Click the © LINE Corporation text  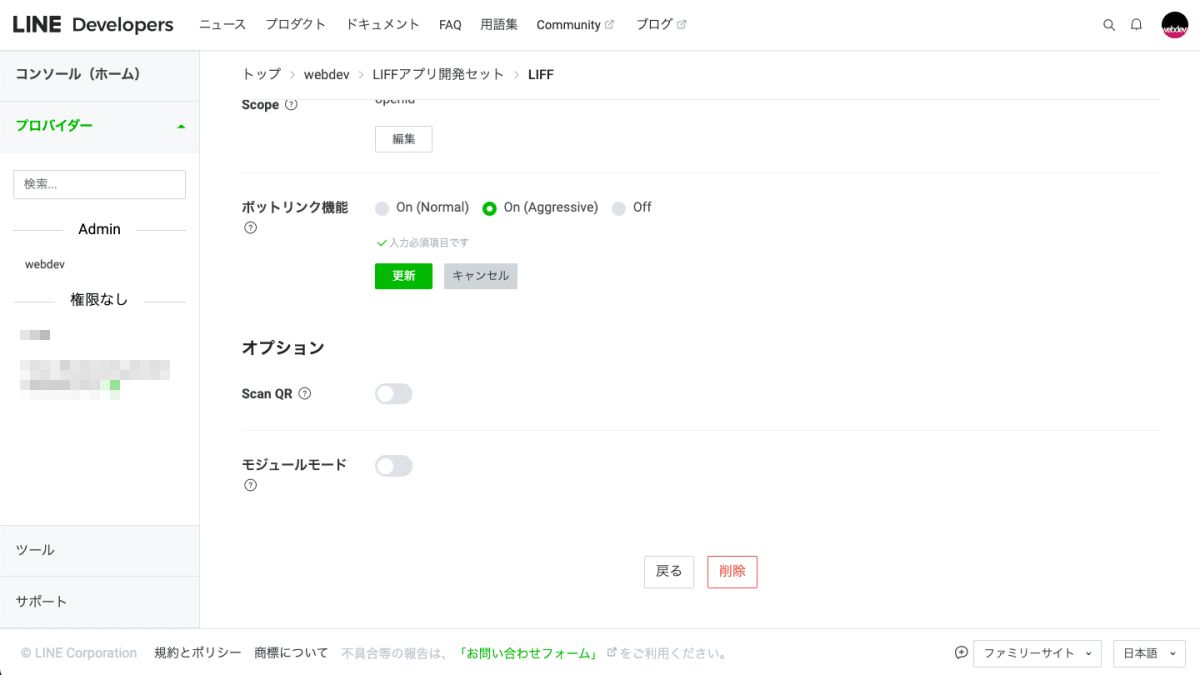[79, 653]
